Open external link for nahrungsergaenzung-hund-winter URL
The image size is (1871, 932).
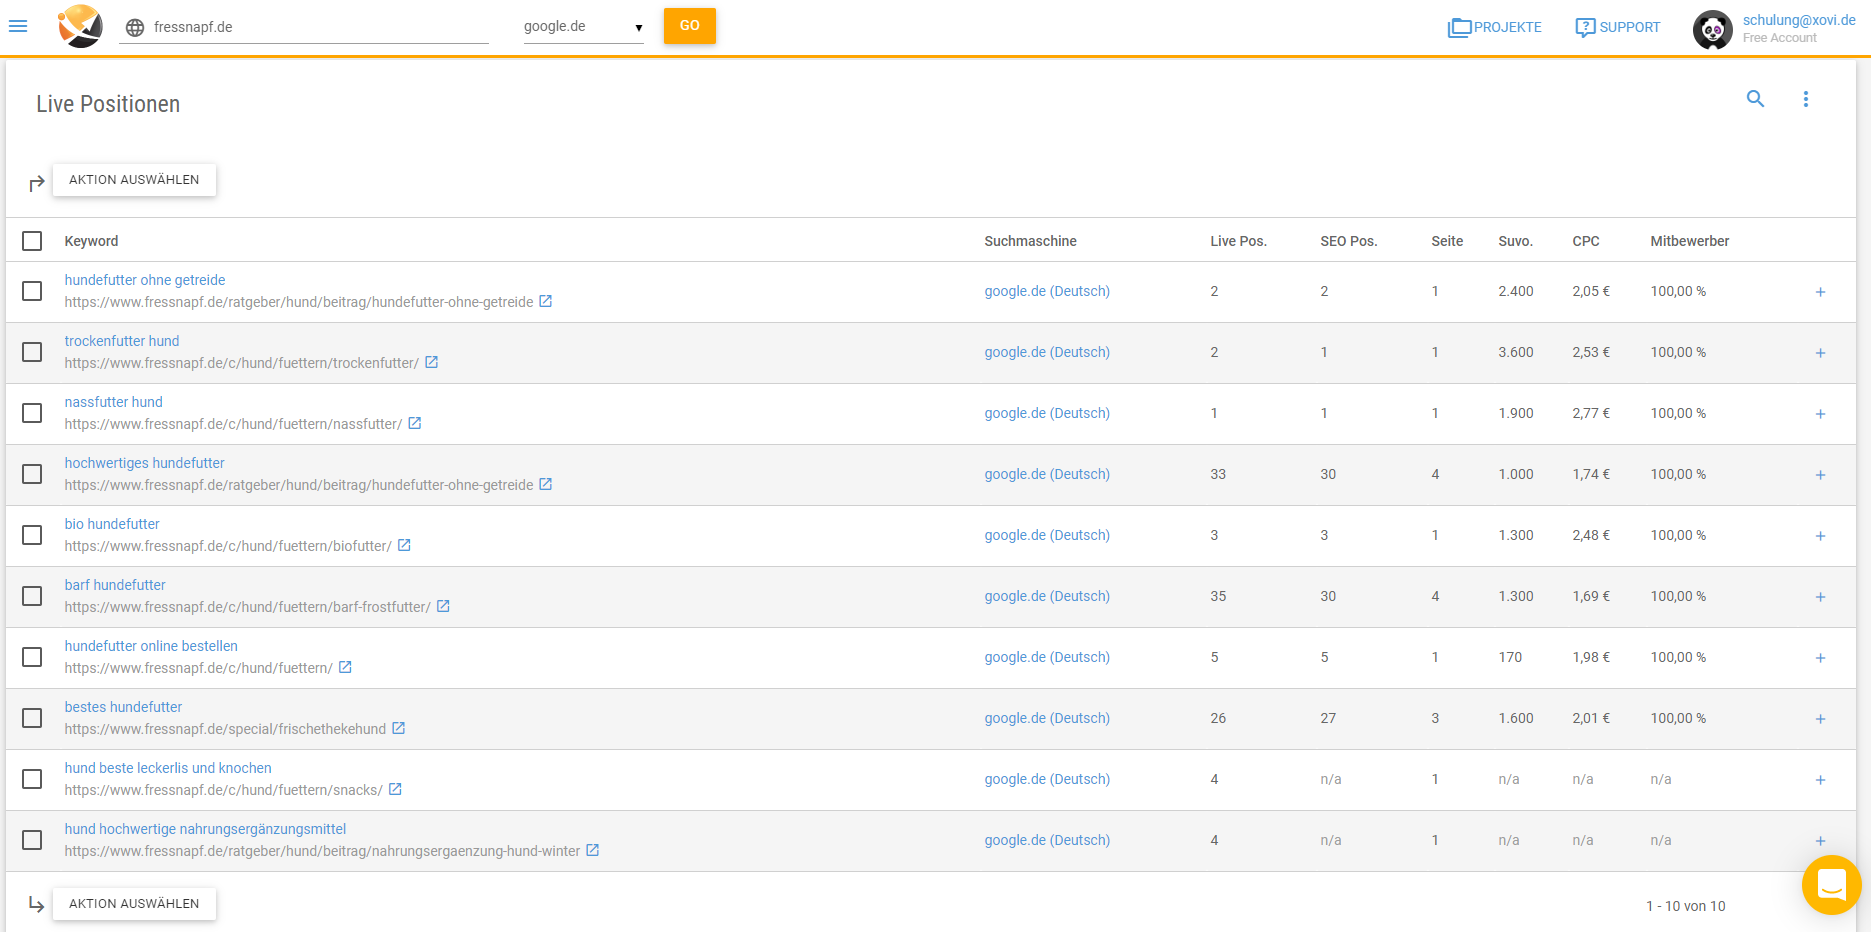click(593, 850)
